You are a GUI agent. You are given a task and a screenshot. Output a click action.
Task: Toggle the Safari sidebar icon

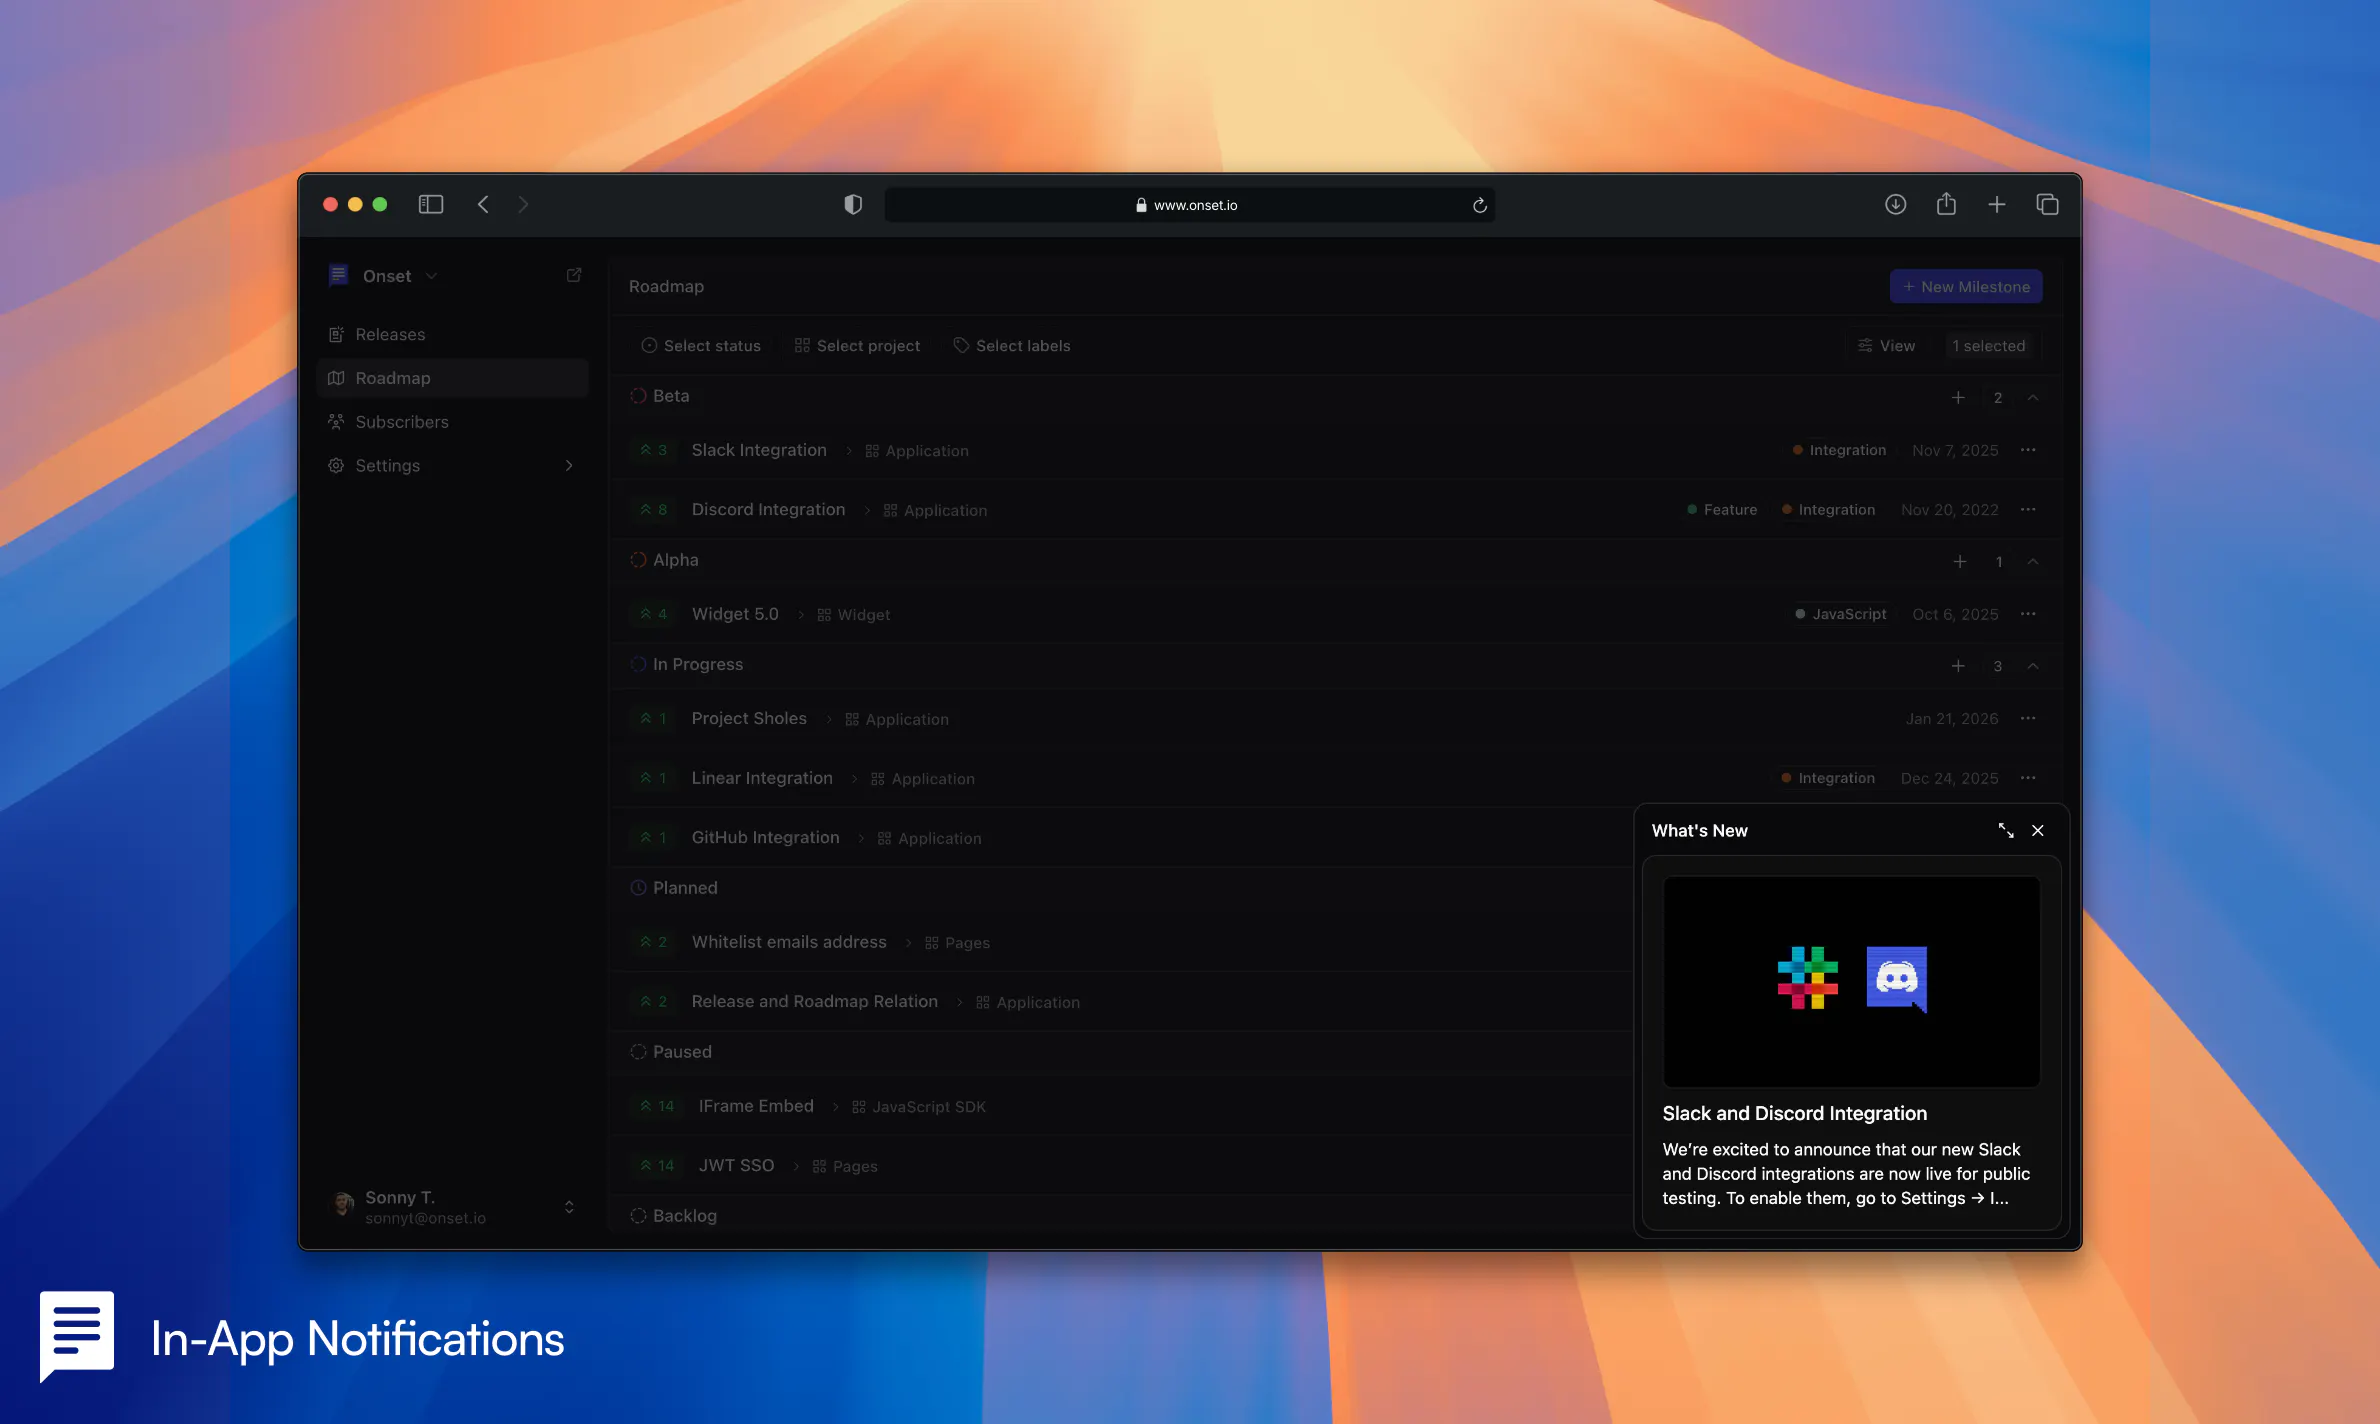click(x=431, y=205)
